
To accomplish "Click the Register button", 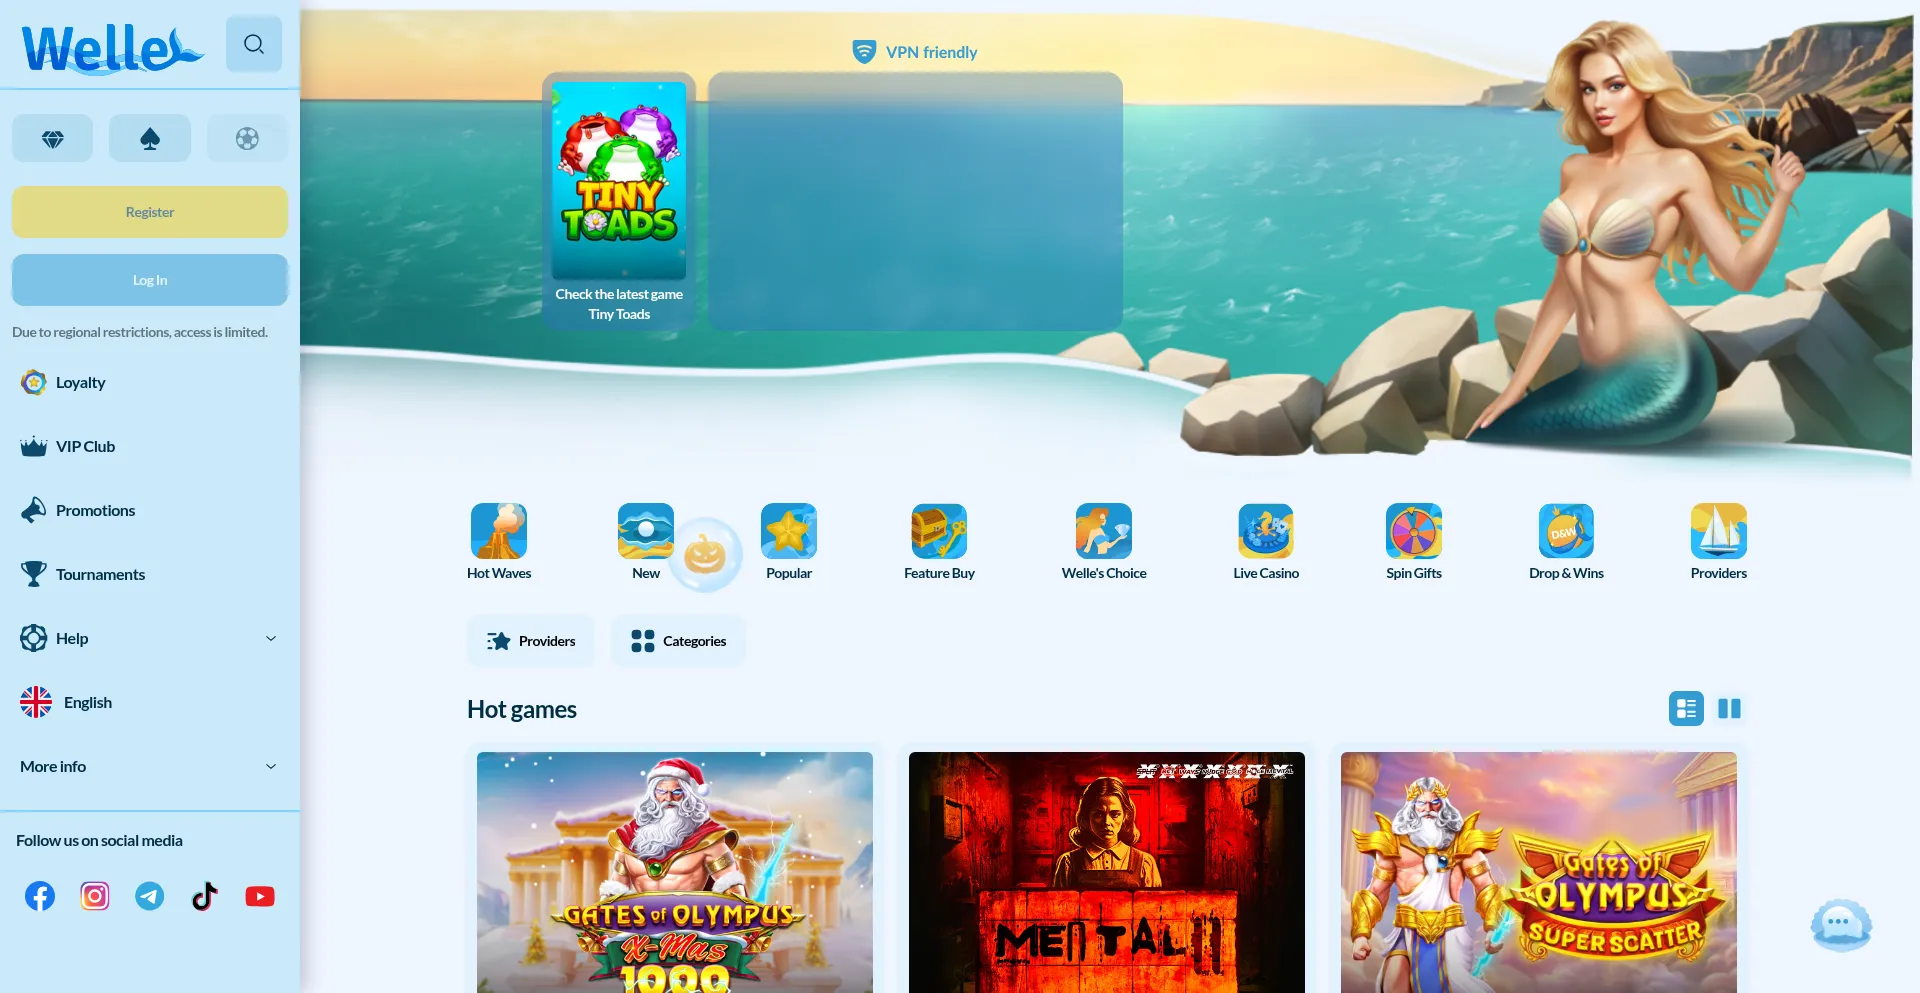I will click(150, 212).
